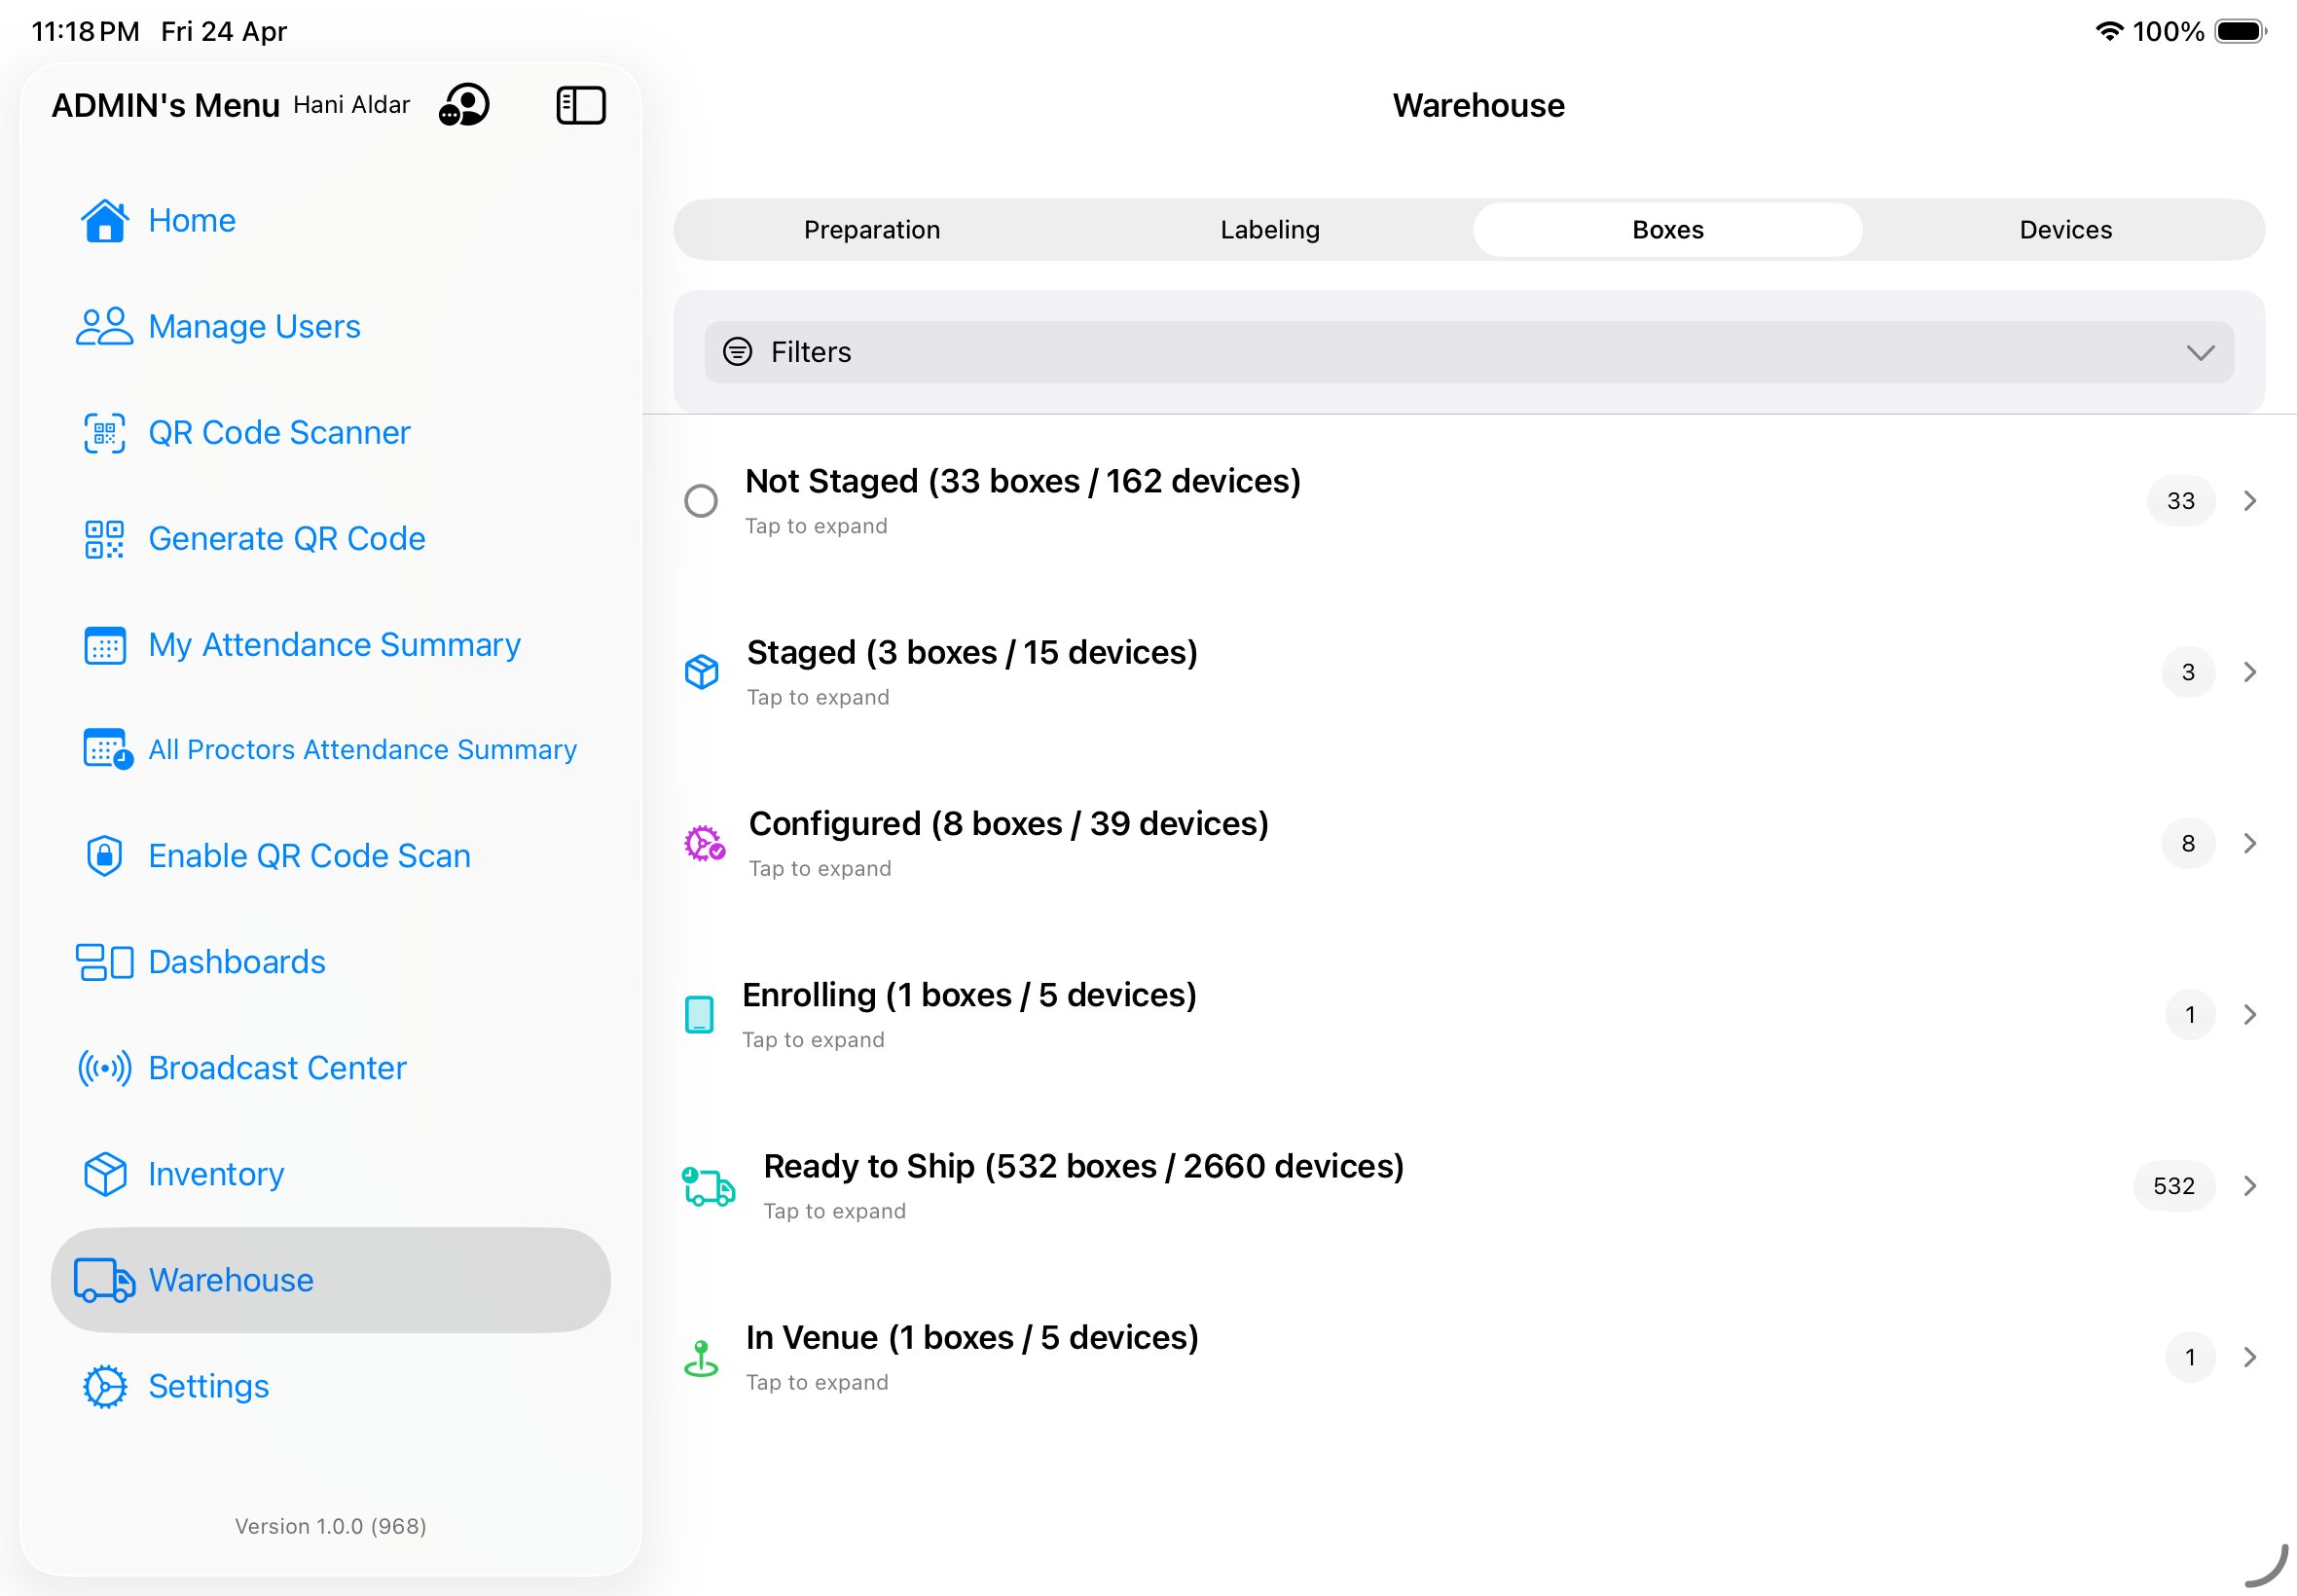Toggle the sidebar panel icon
Image resolution: width=2297 pixels, height=1596 pixels.
[x=580, y=105]
